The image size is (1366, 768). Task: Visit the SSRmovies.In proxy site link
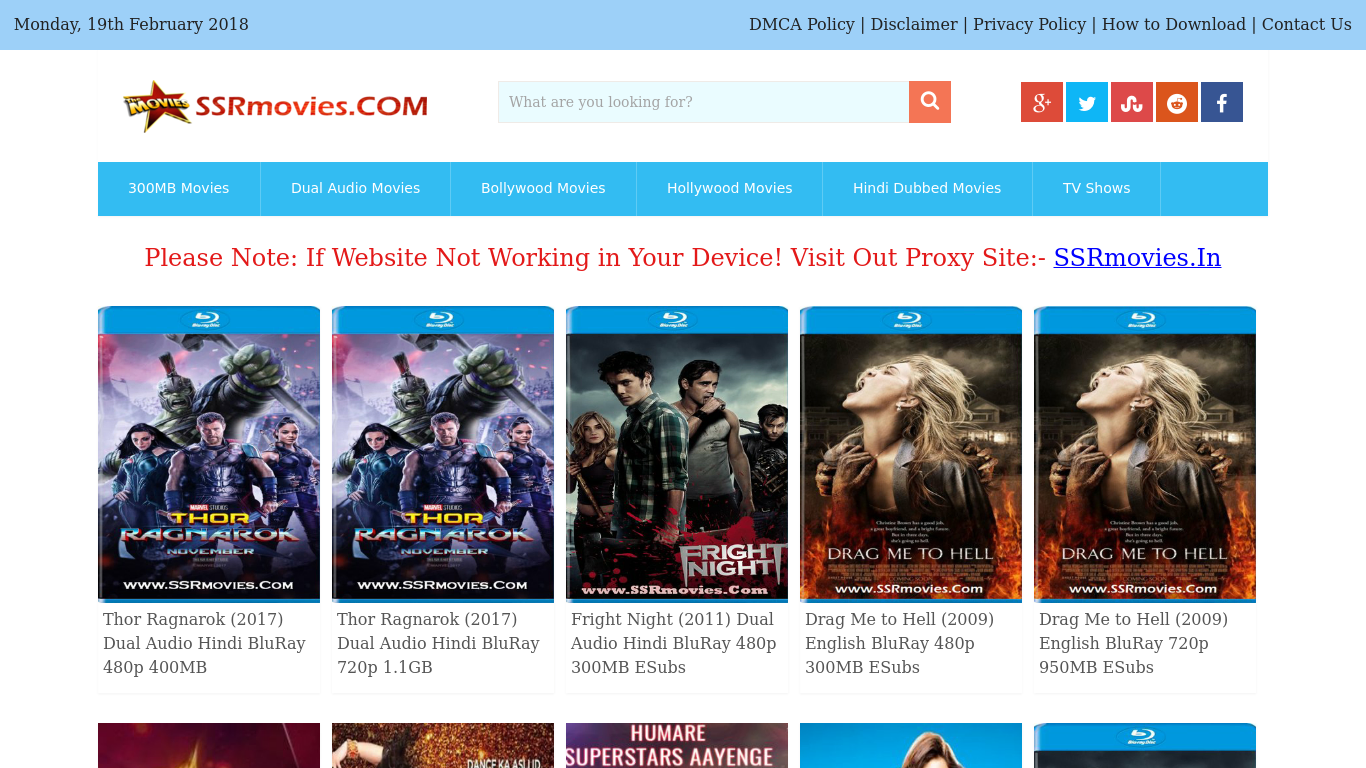point(1137,258)
